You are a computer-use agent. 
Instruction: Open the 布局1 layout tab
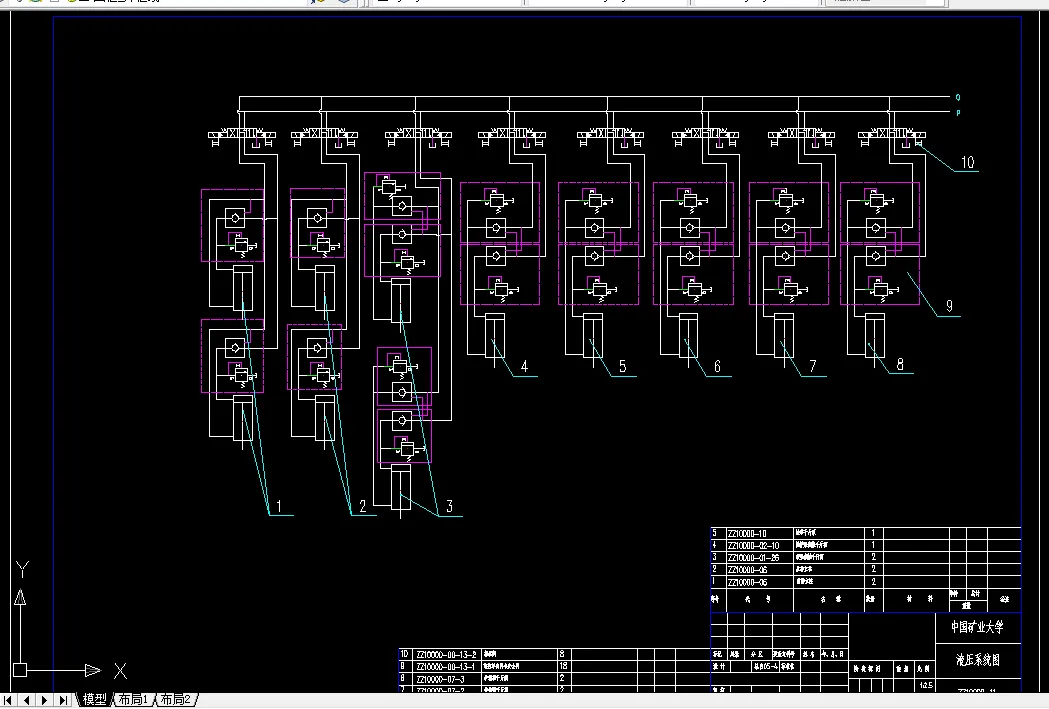(x=133, y=700)
